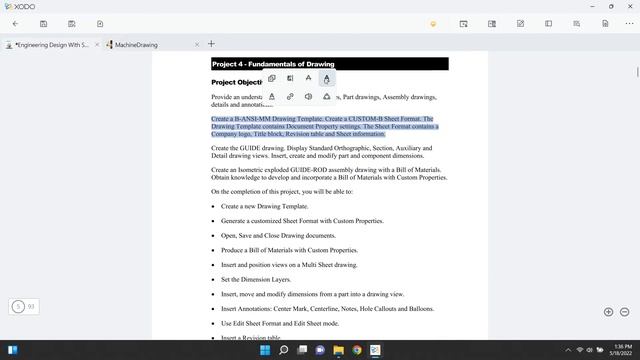Click the strikeout text icon in the popup
Screen dimensions: 640x360
pyautogui.click(x=309, y=78)
